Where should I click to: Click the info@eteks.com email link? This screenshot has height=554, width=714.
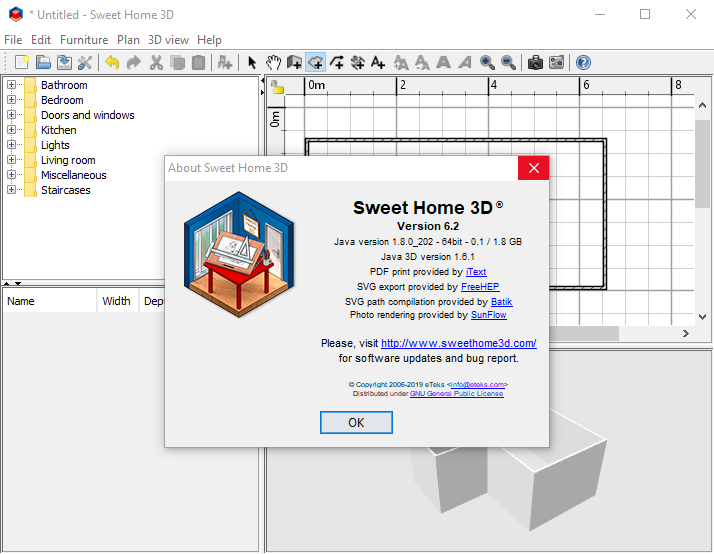tap(477, 385)
